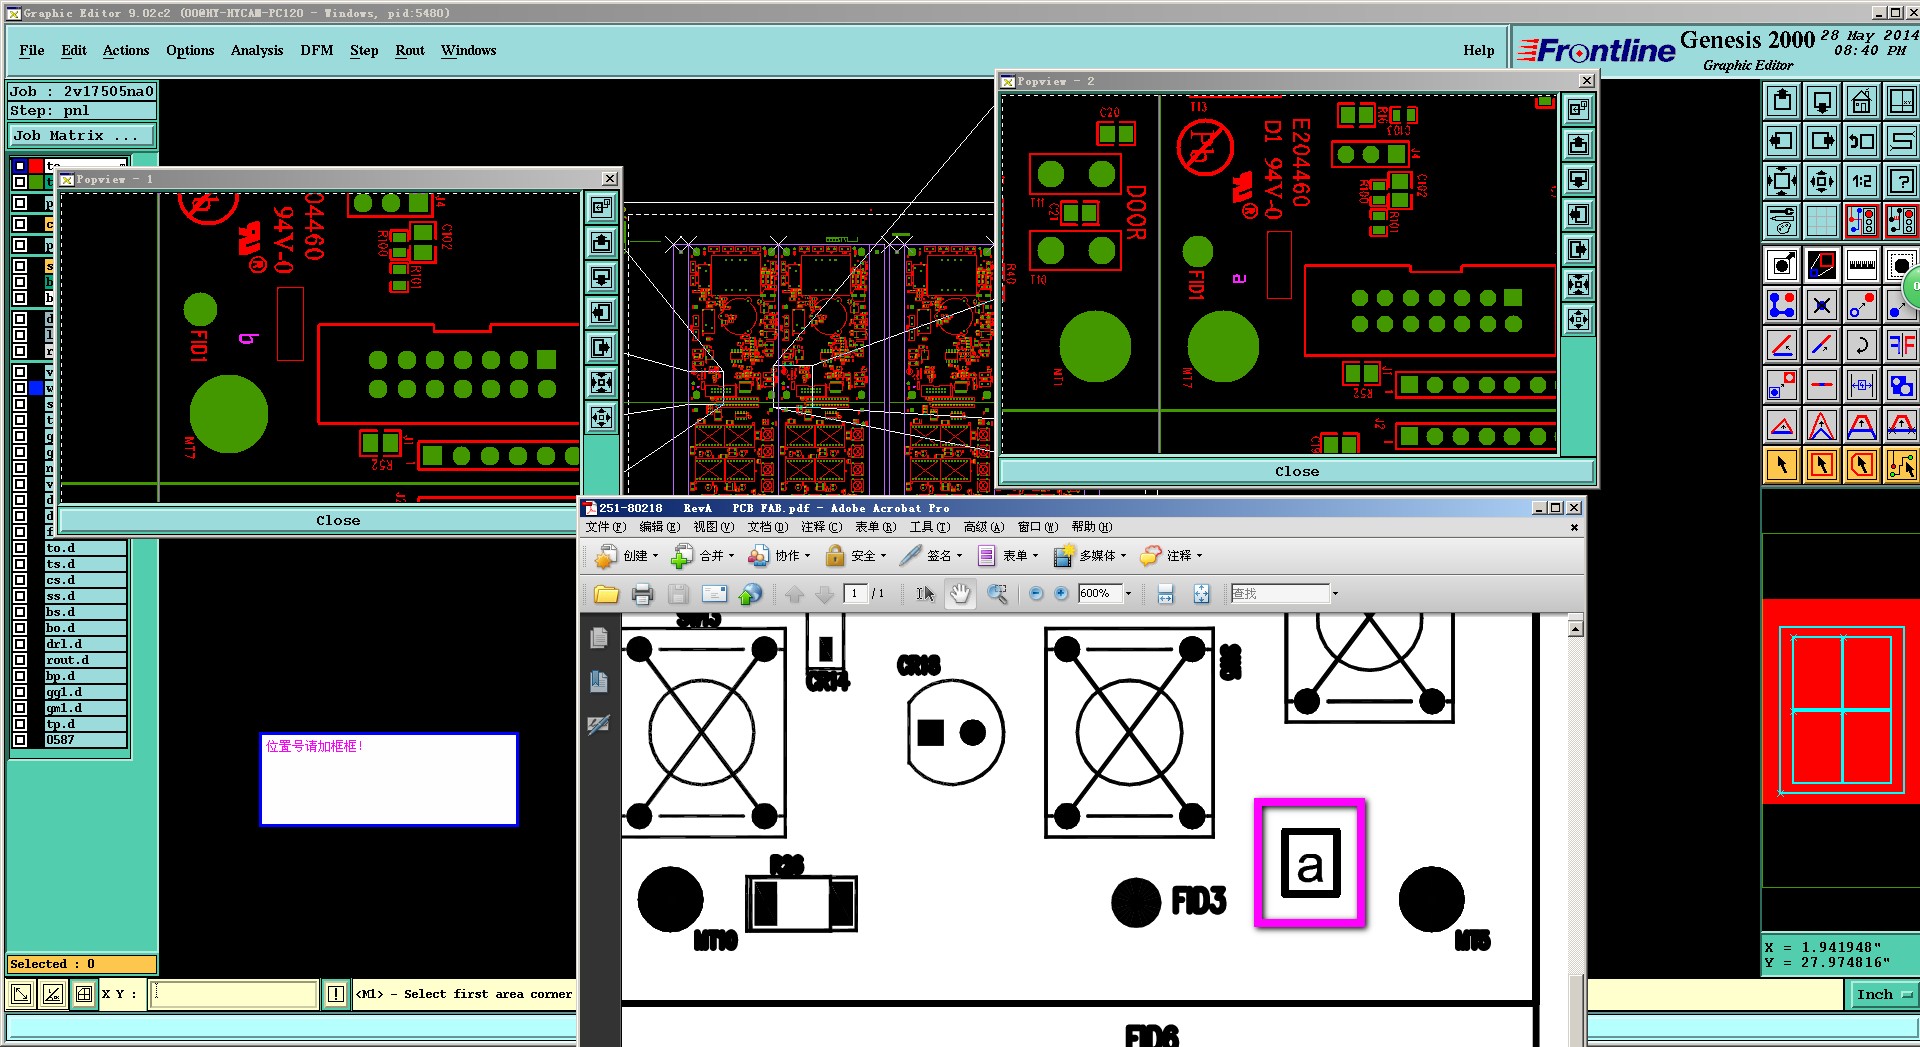
Task: Select the rotate arrow tool icon
Action: click(1862, 345)
